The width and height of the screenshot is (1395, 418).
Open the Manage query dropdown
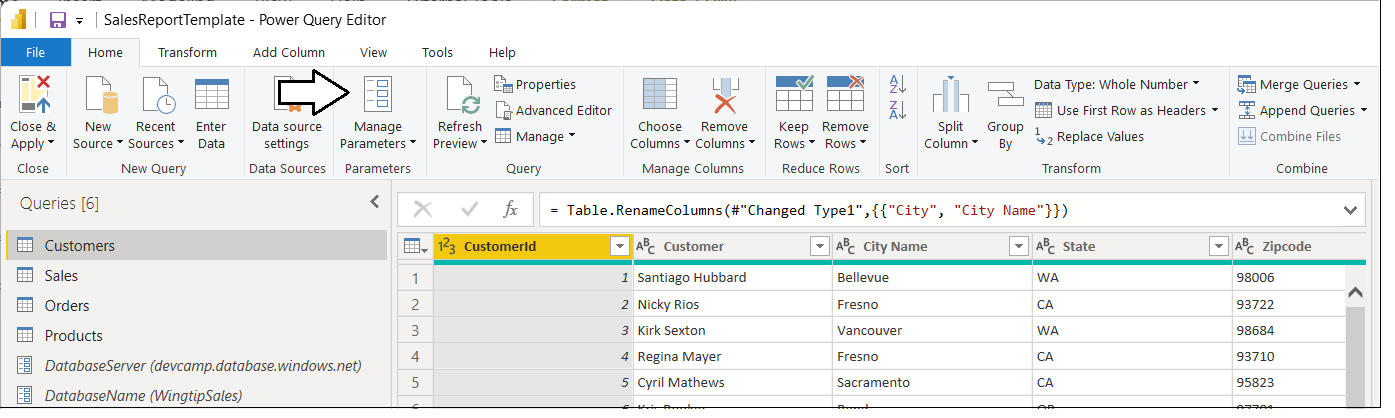(535, 136)
